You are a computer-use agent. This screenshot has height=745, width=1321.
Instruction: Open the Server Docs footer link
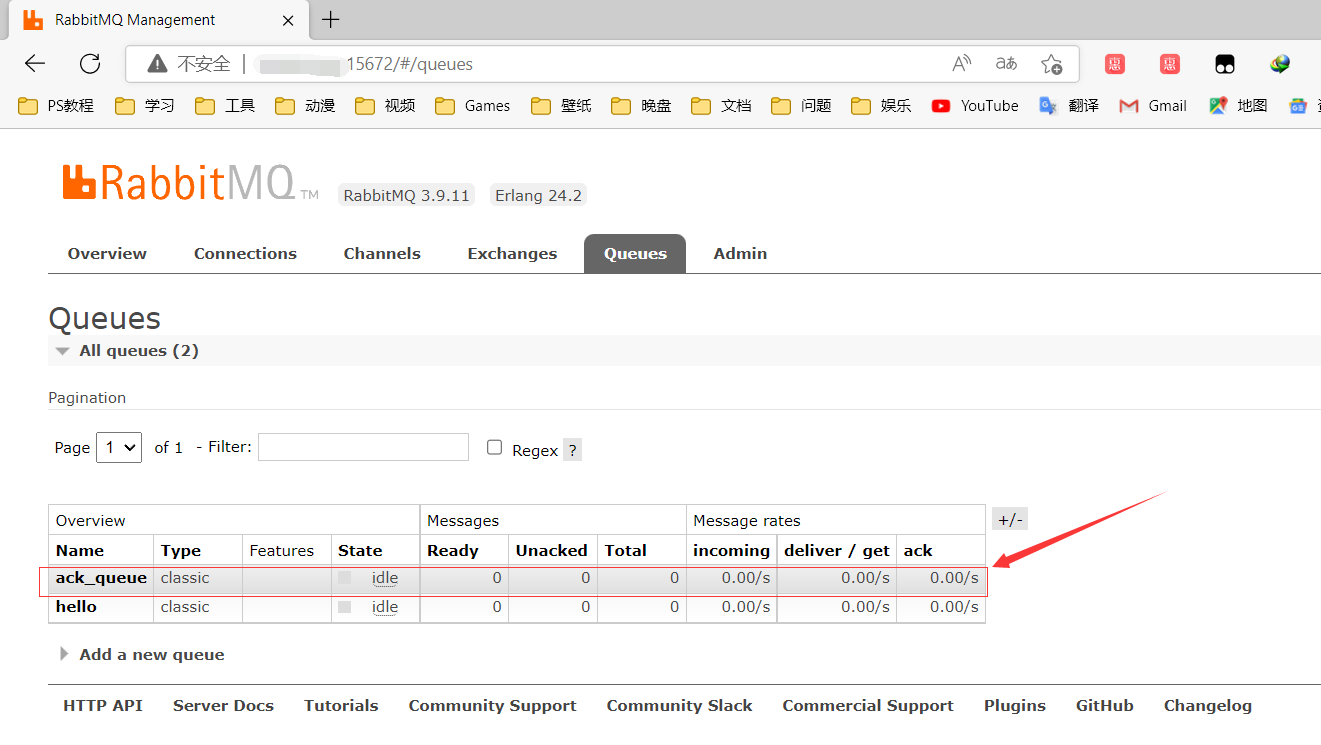(223, 706)
